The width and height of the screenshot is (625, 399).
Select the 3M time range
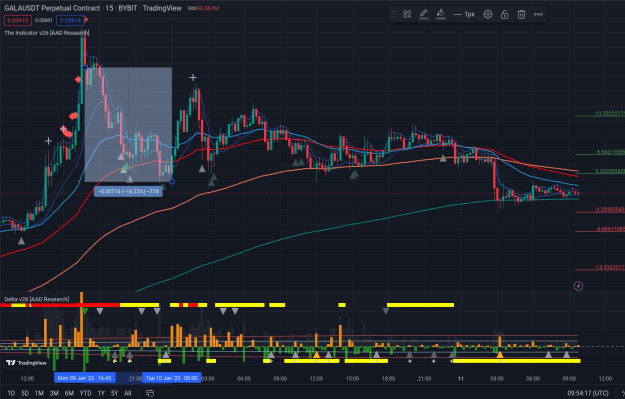[x=54, y=393]
